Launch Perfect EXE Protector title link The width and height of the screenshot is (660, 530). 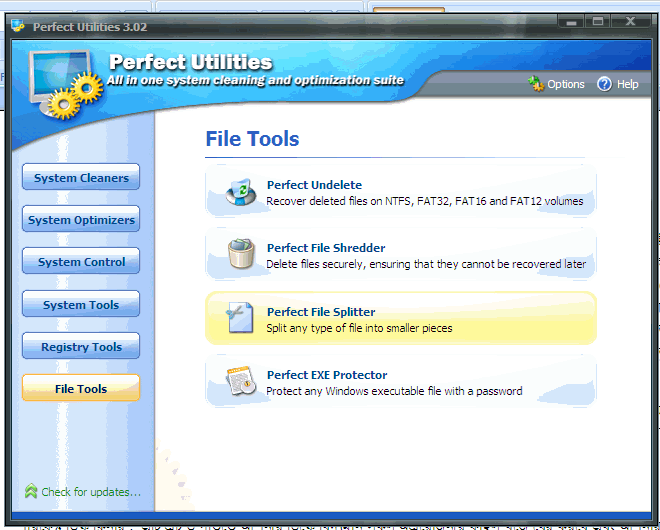click(x=327, y=375)
